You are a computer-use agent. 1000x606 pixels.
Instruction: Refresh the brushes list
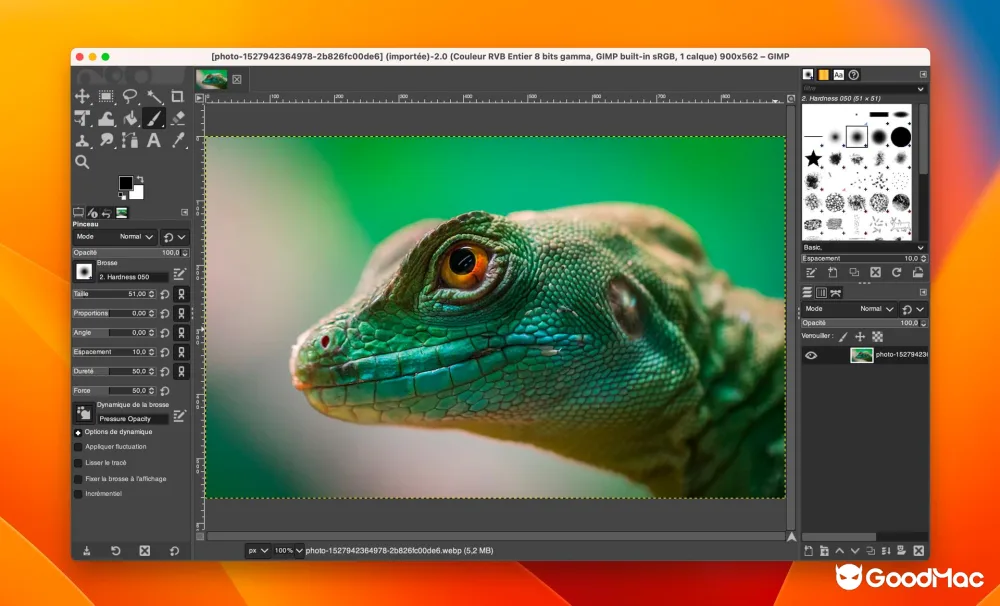point(897,273)
